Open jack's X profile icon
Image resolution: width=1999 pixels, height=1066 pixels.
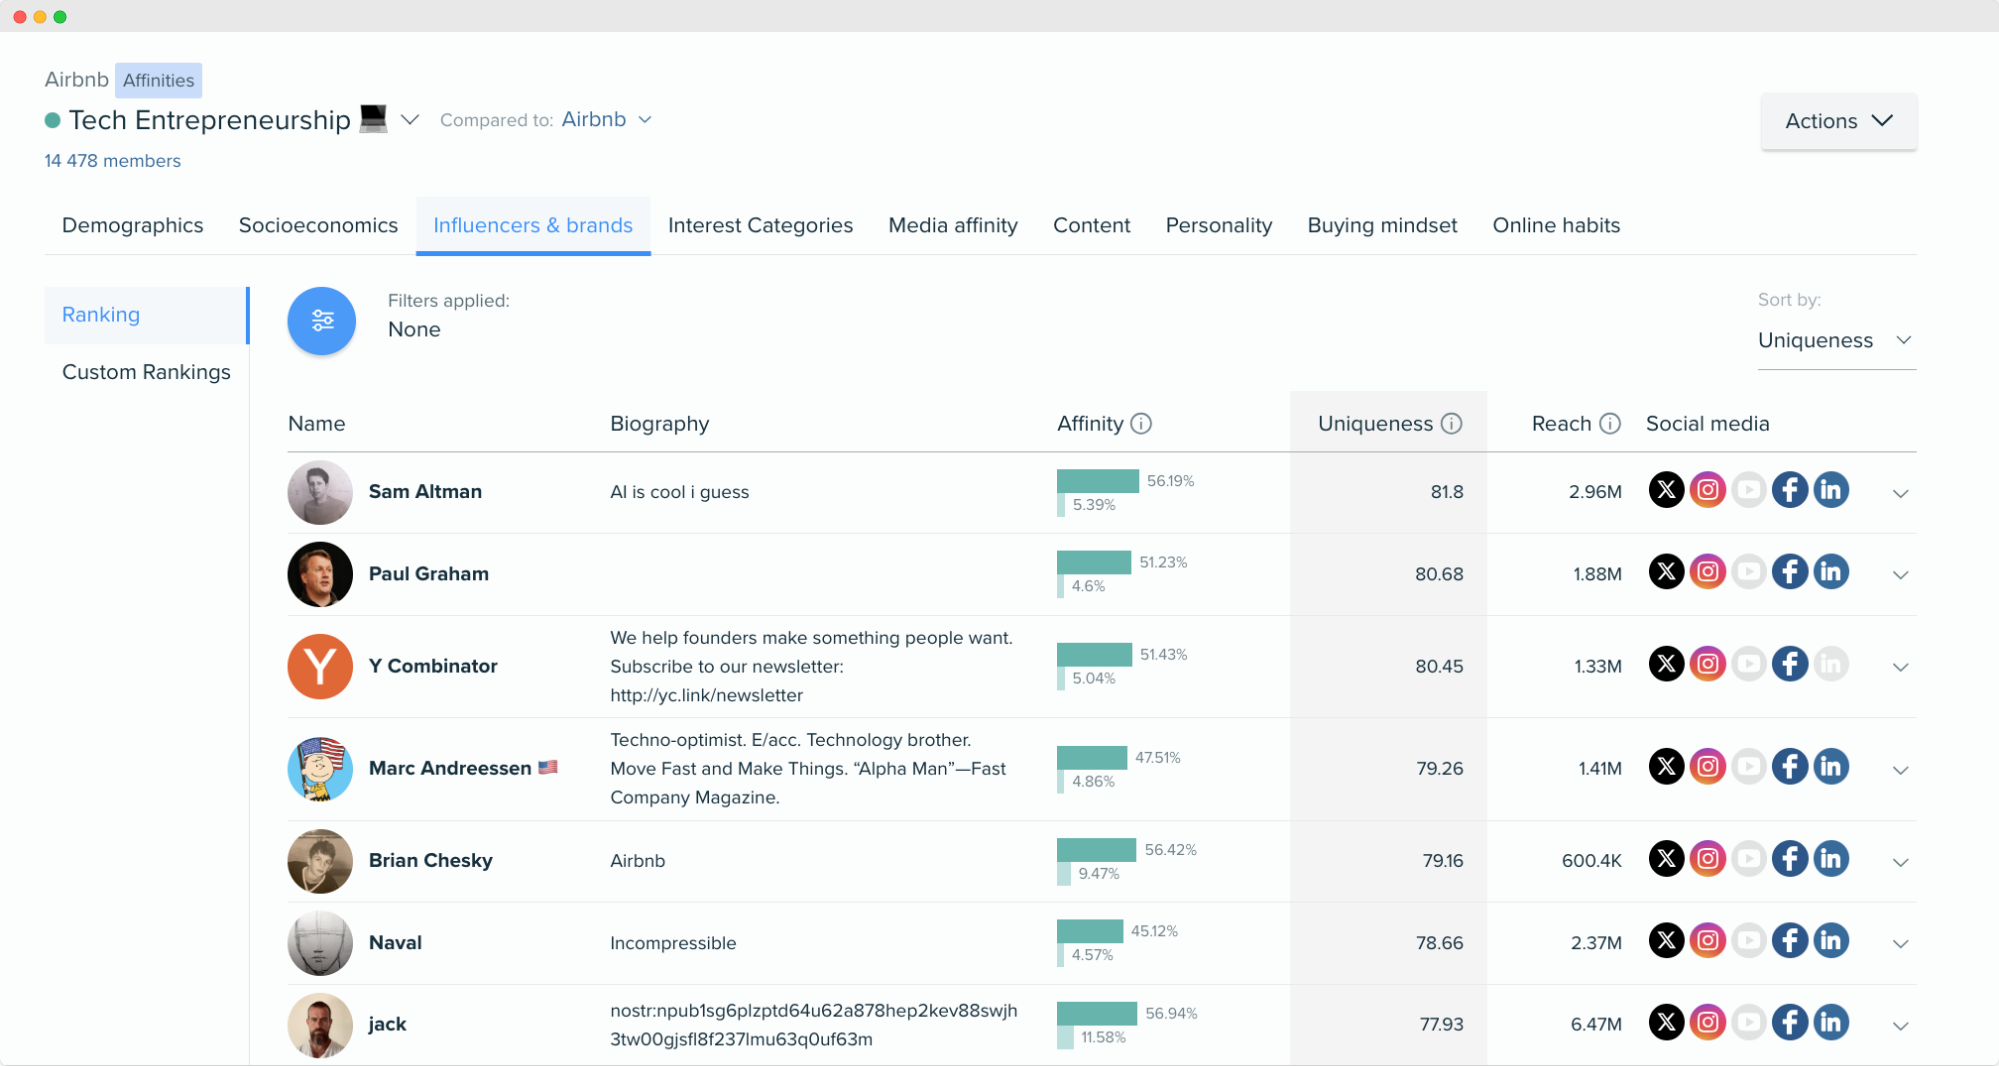point(1666,1023)
